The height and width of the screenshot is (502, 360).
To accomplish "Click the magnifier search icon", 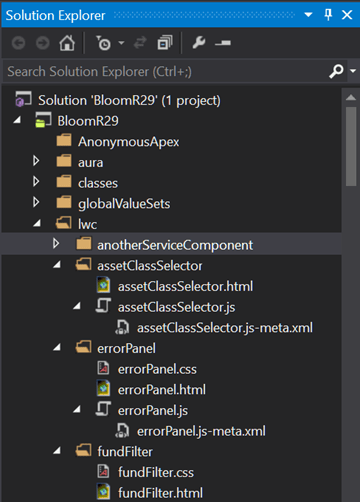I will 336,71.
